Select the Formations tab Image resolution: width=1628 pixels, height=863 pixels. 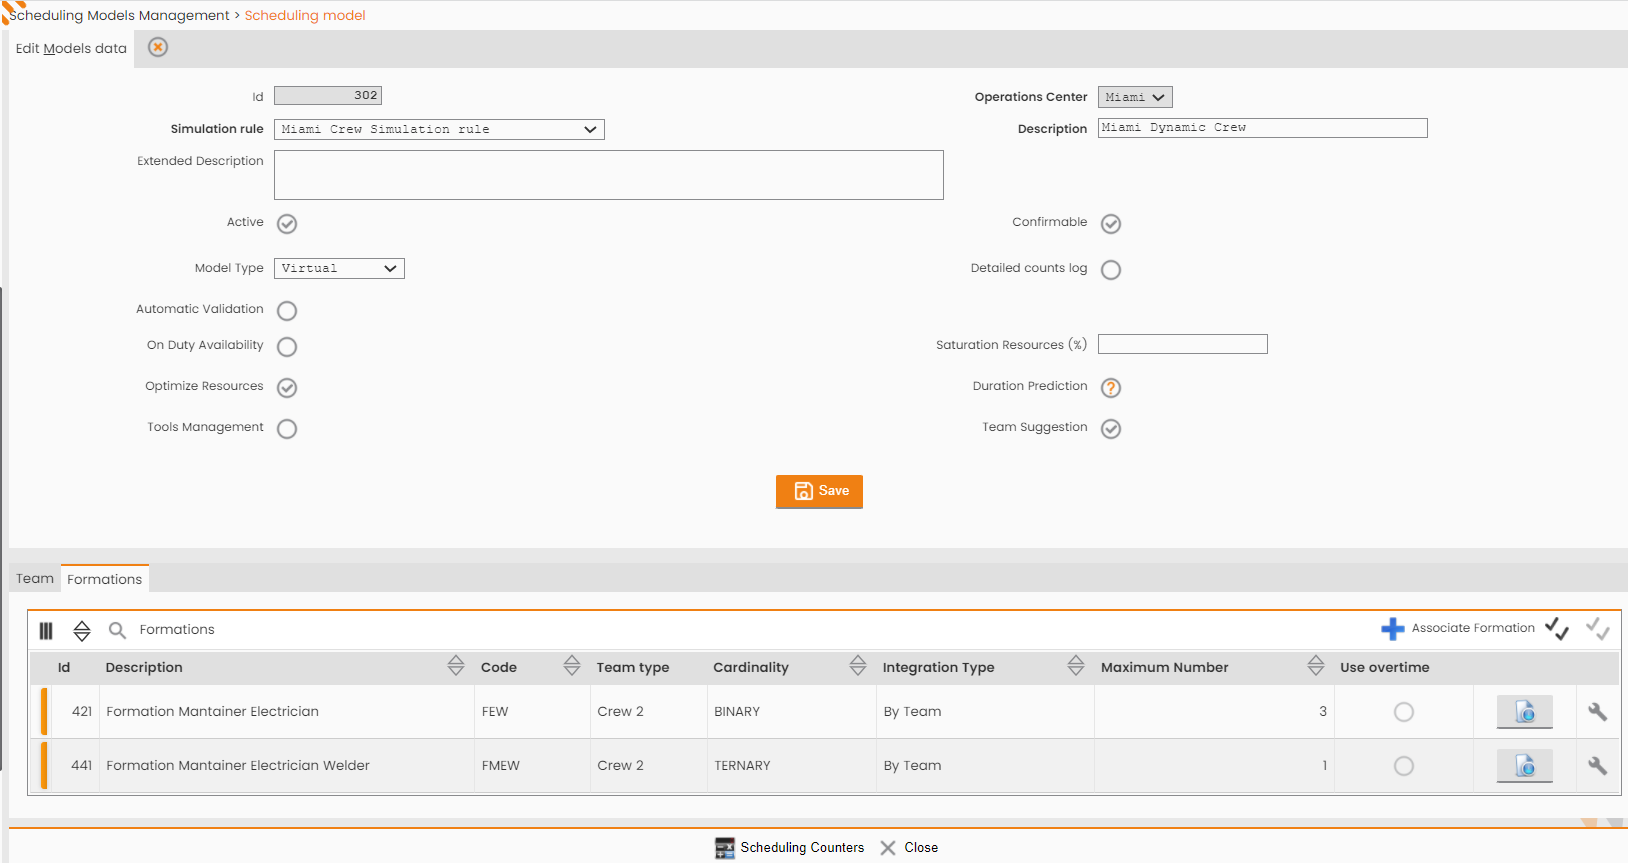(x=105, y=579)
